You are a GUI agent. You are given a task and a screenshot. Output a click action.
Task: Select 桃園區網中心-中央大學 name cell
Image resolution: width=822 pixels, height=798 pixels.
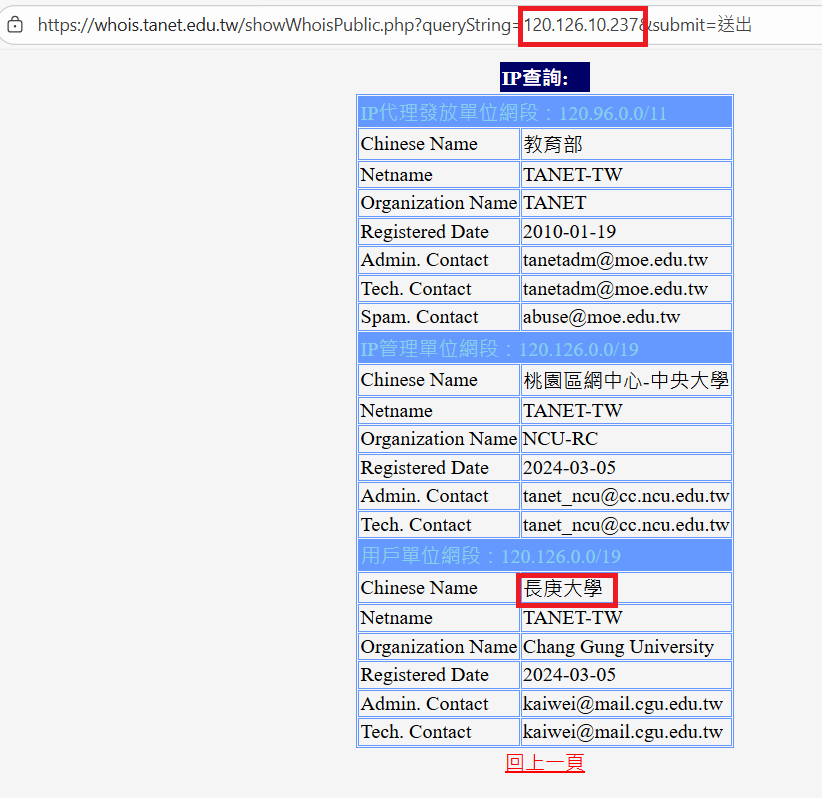pyautogui.click(x=626, y=380)
